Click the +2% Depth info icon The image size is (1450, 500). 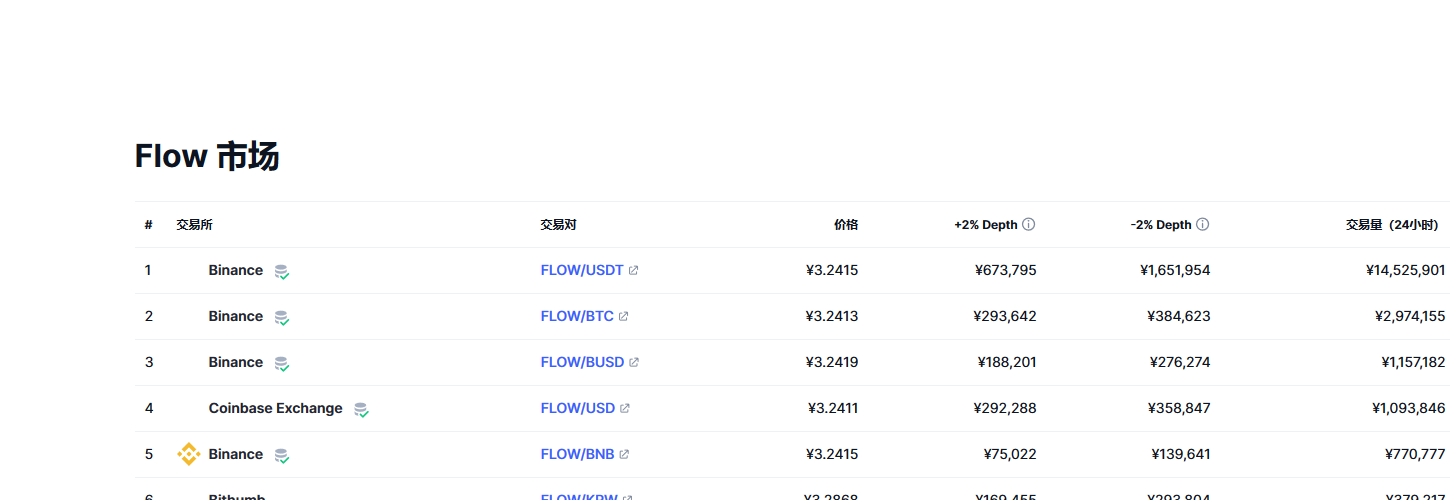point(1028,225)
